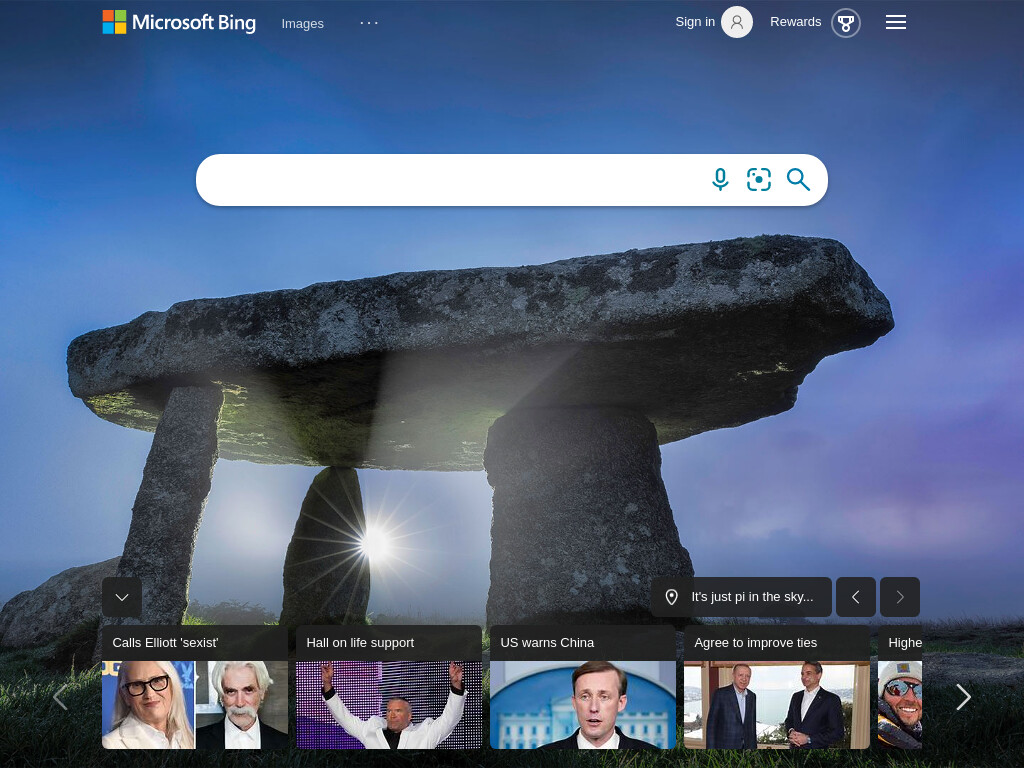
Task: Open "Hall on life support" headline
Action: point(360,643)
